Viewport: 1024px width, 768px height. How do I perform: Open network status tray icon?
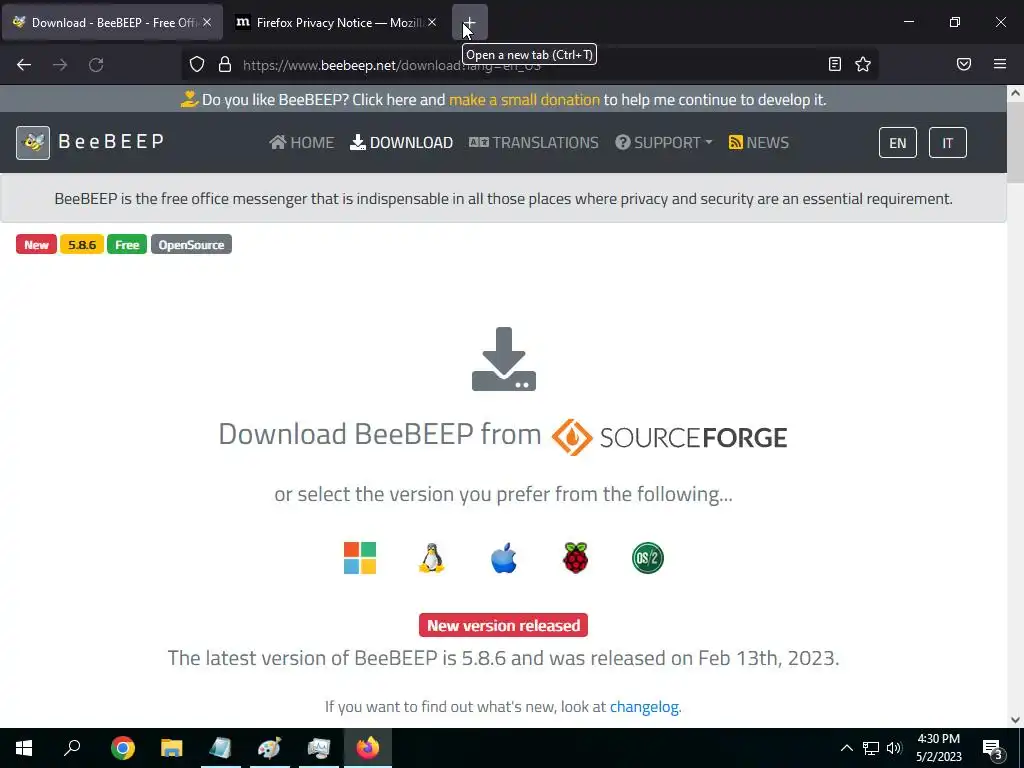[x=871, y=748]
